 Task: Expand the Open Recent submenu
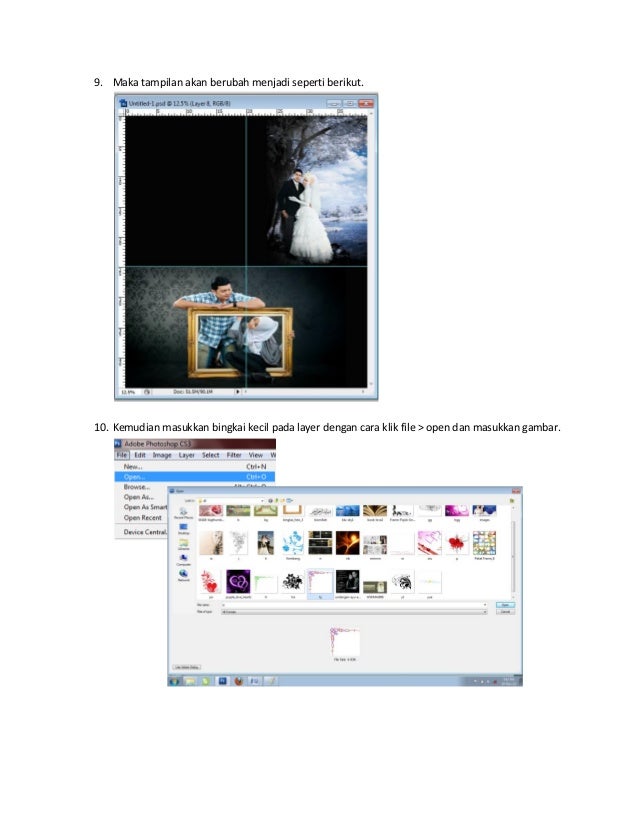tap(141, 518)
